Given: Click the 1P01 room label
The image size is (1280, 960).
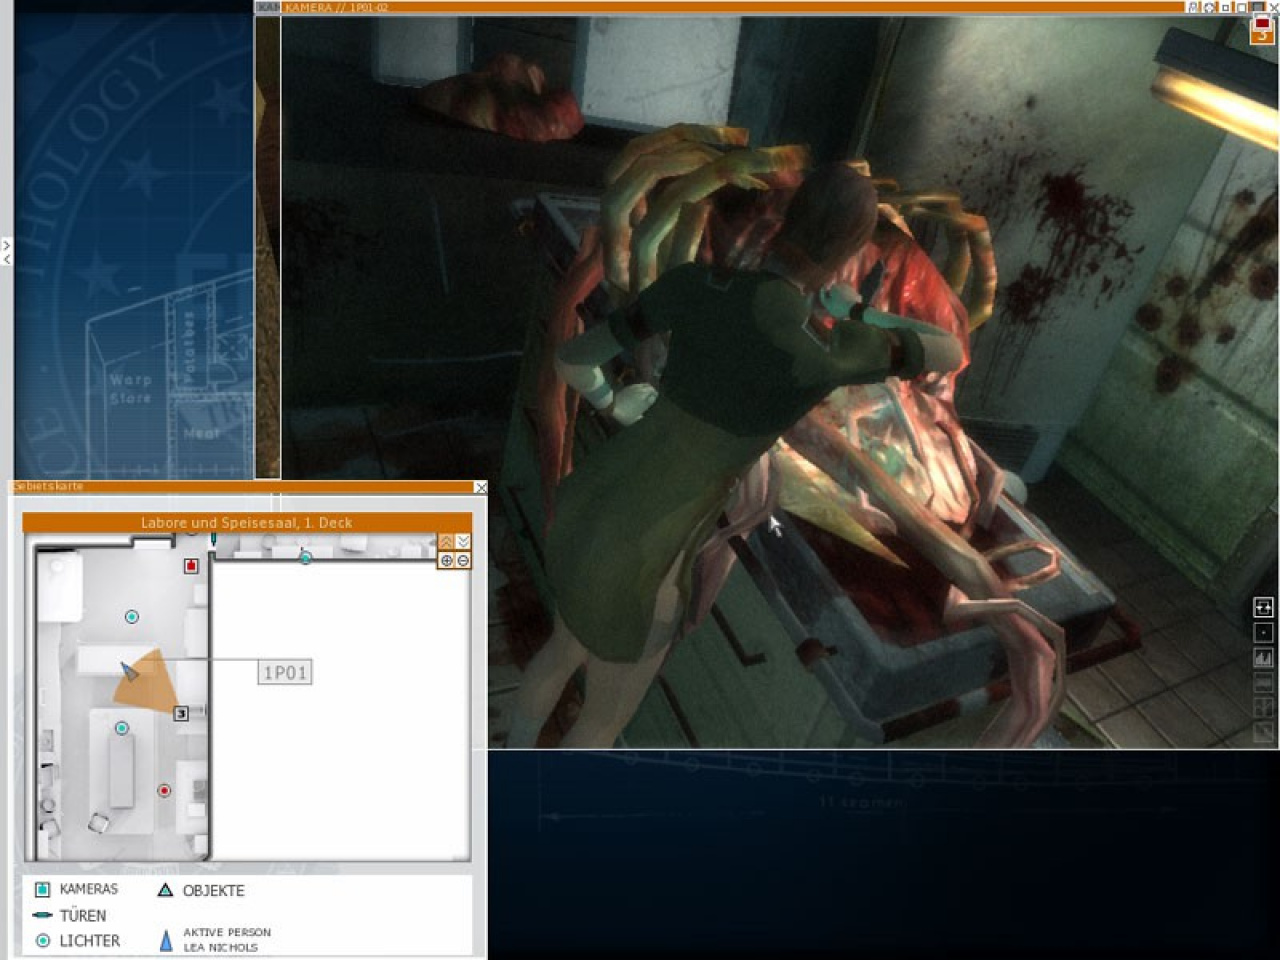Looking at the screenshot, I should click(x=285, y=673).
